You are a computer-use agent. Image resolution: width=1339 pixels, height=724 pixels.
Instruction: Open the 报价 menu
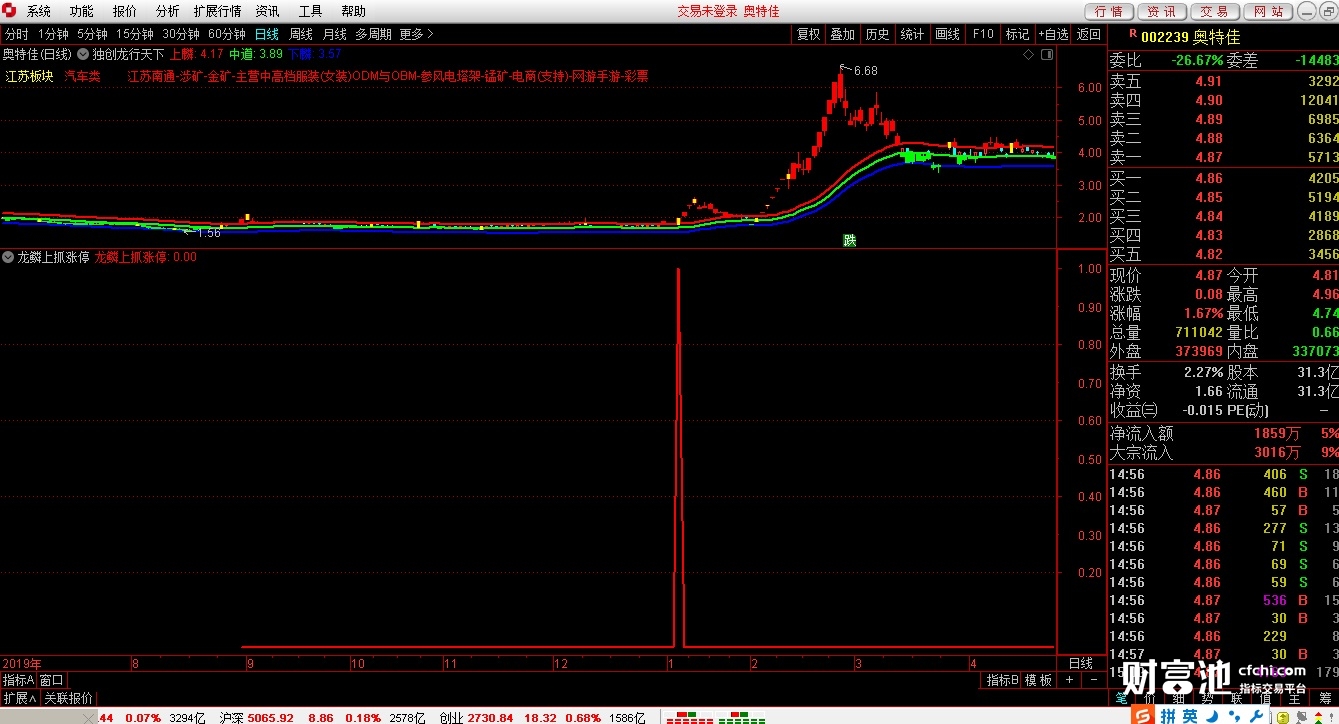(125, 11)
